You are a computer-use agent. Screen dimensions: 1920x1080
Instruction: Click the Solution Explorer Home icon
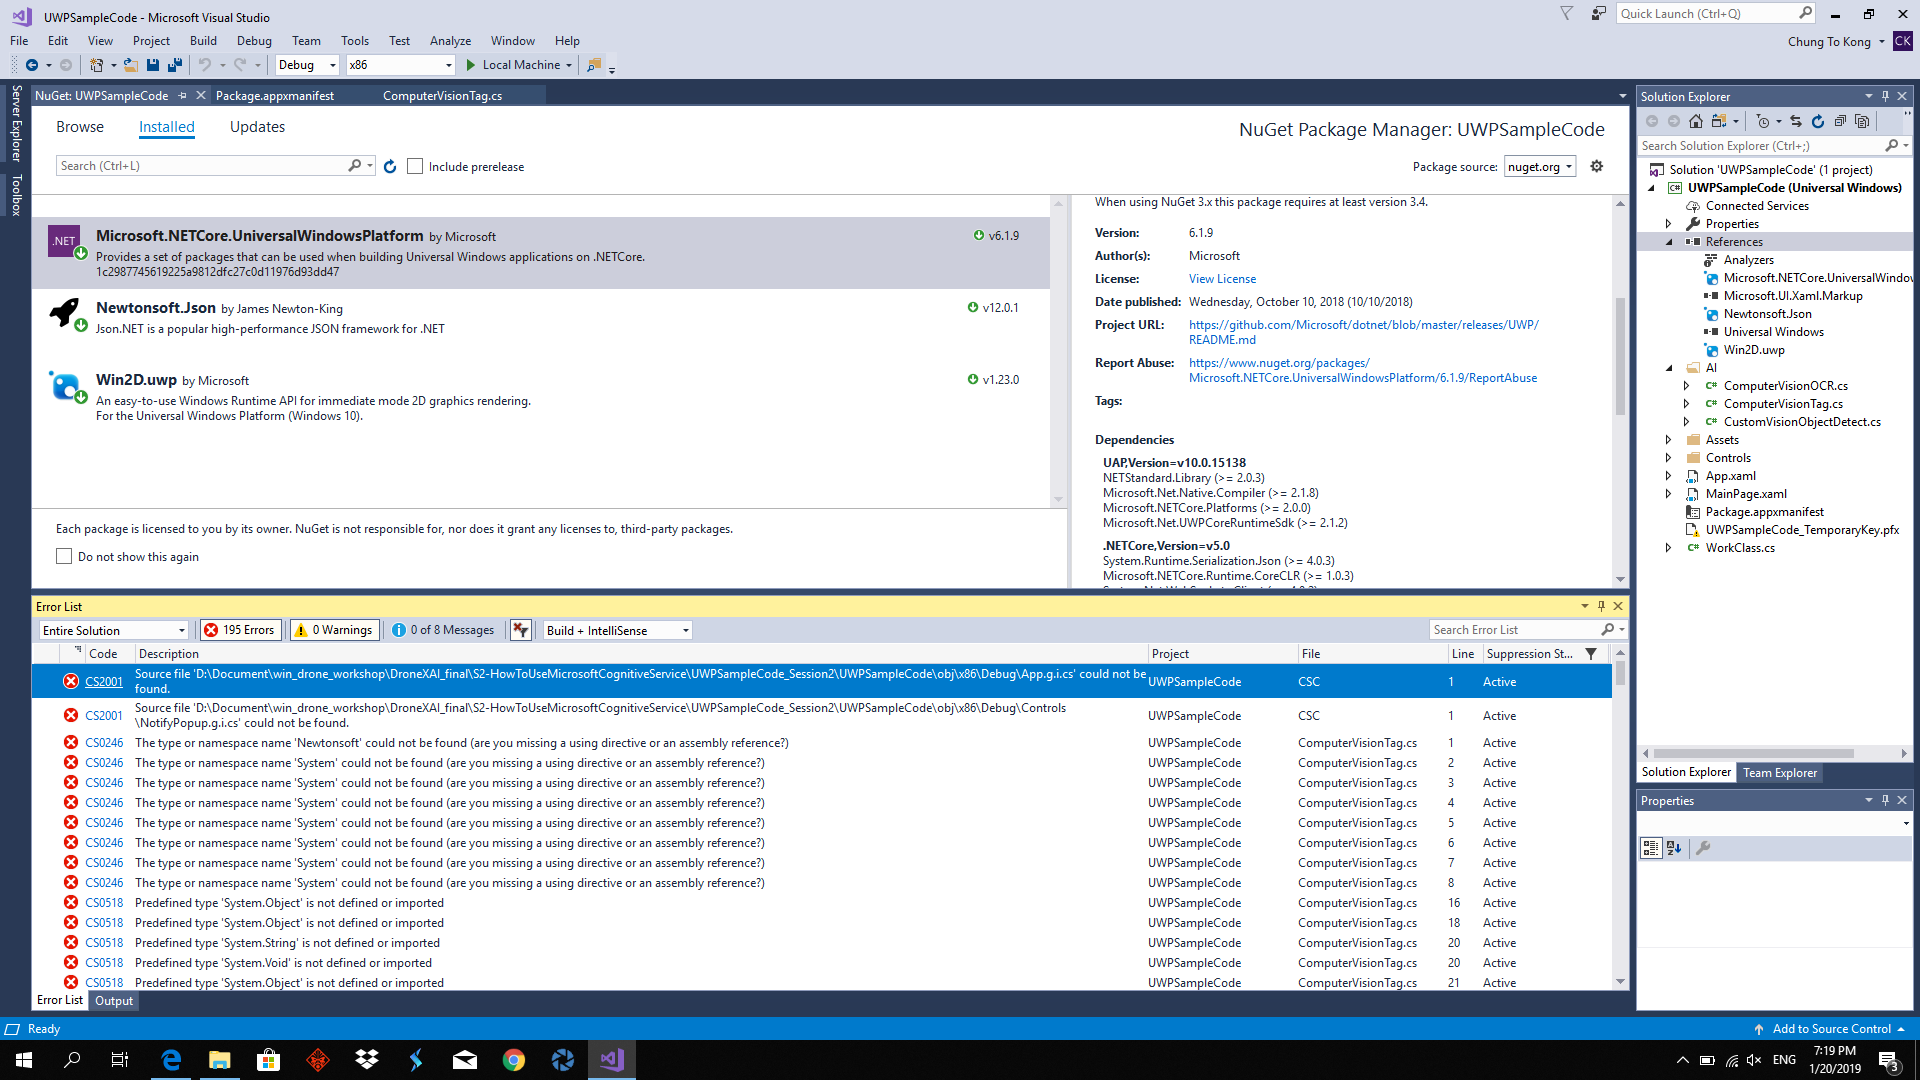pyautogui.click(x=1695, y=121)
